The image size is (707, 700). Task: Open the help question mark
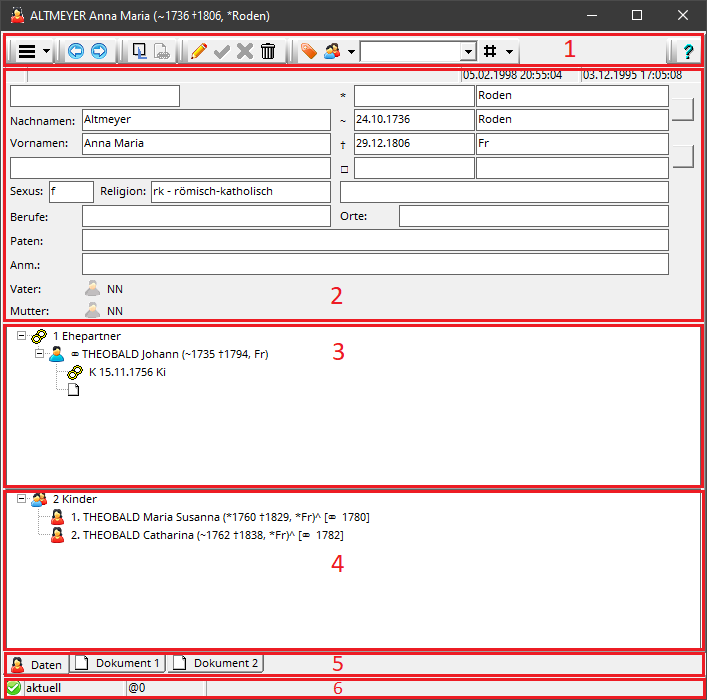(x=688, y=51)
